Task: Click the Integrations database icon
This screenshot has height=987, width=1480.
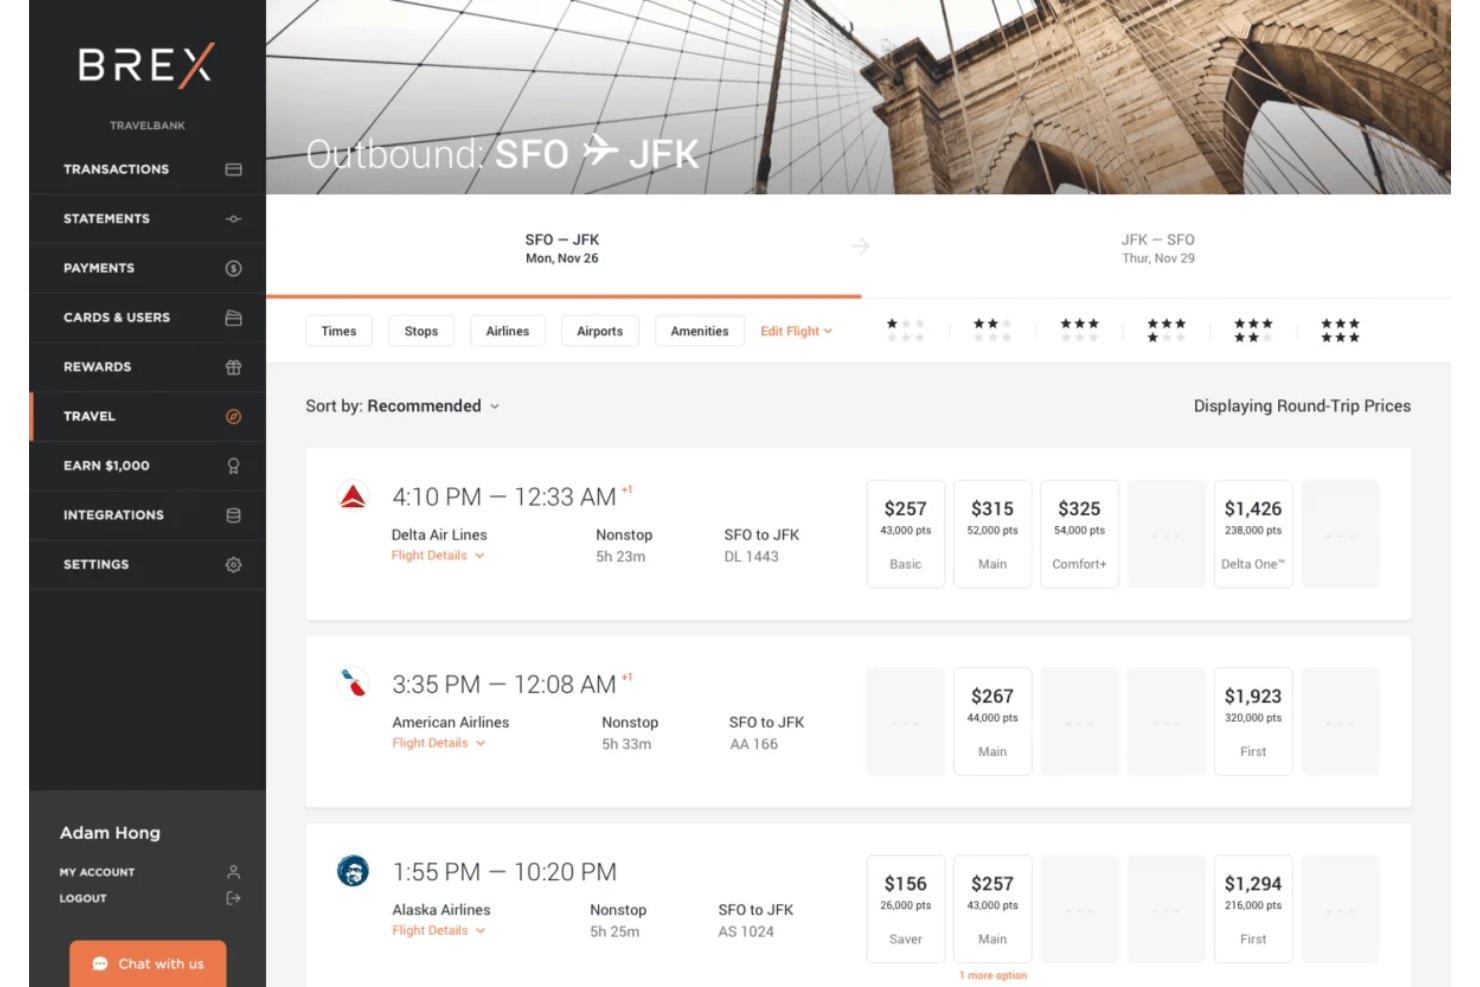Action: [x=233, y=515]
